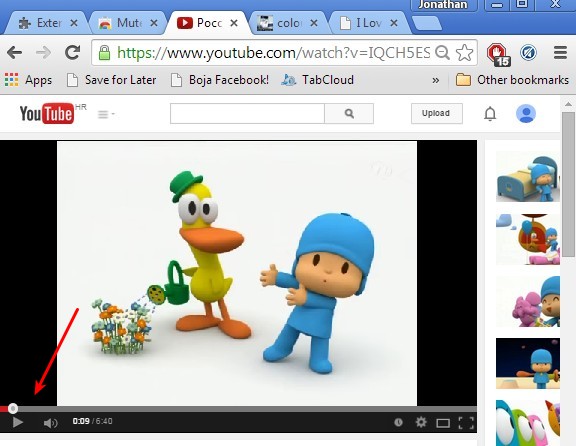The image size is (576, 446).
Task: Open the player settings gear
Action: pos(421,422)
